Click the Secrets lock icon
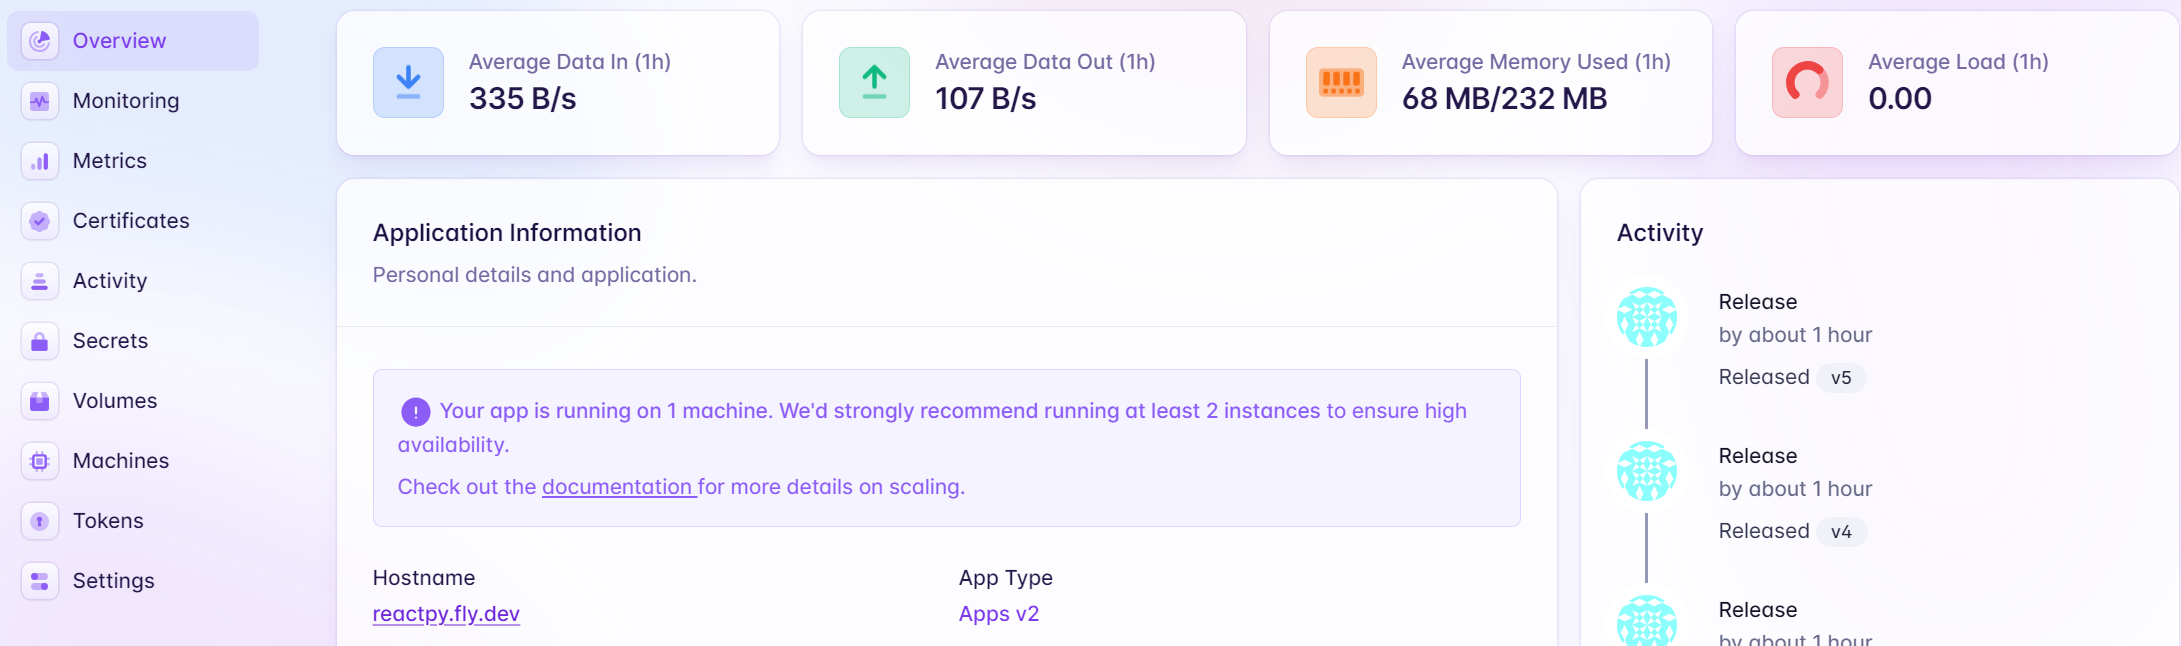This screenshot has width=2181, height=646. (40, 341)
